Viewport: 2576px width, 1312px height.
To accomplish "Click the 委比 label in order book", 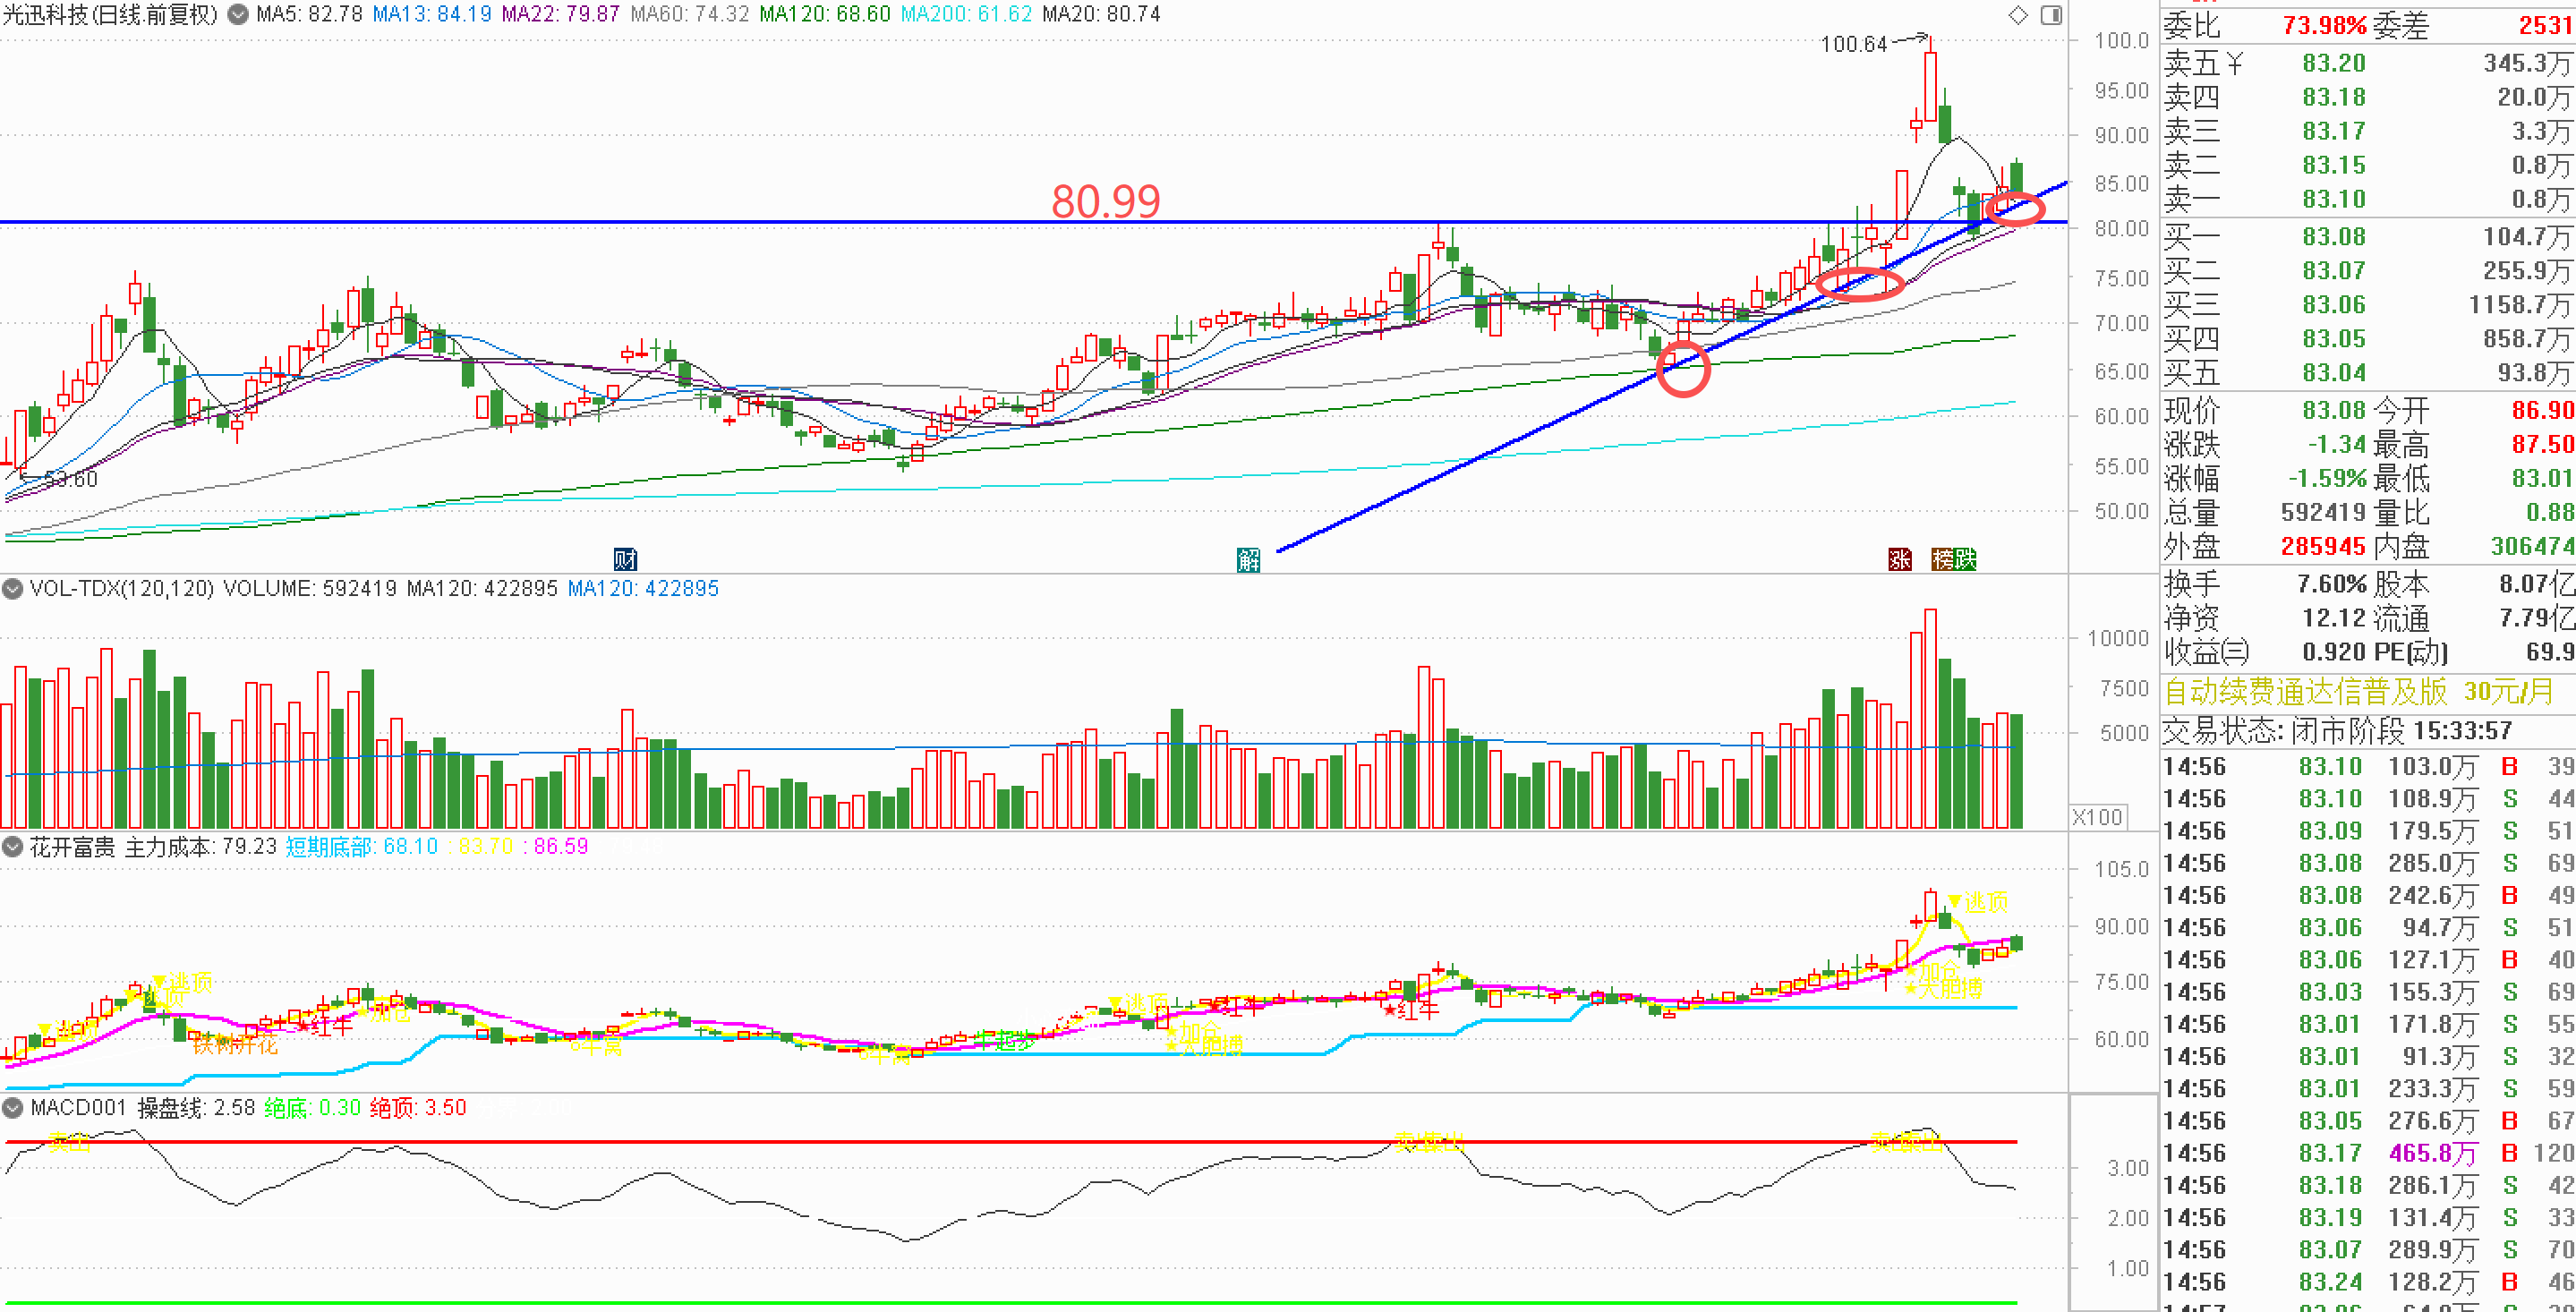I will [x=2191, y=26].
